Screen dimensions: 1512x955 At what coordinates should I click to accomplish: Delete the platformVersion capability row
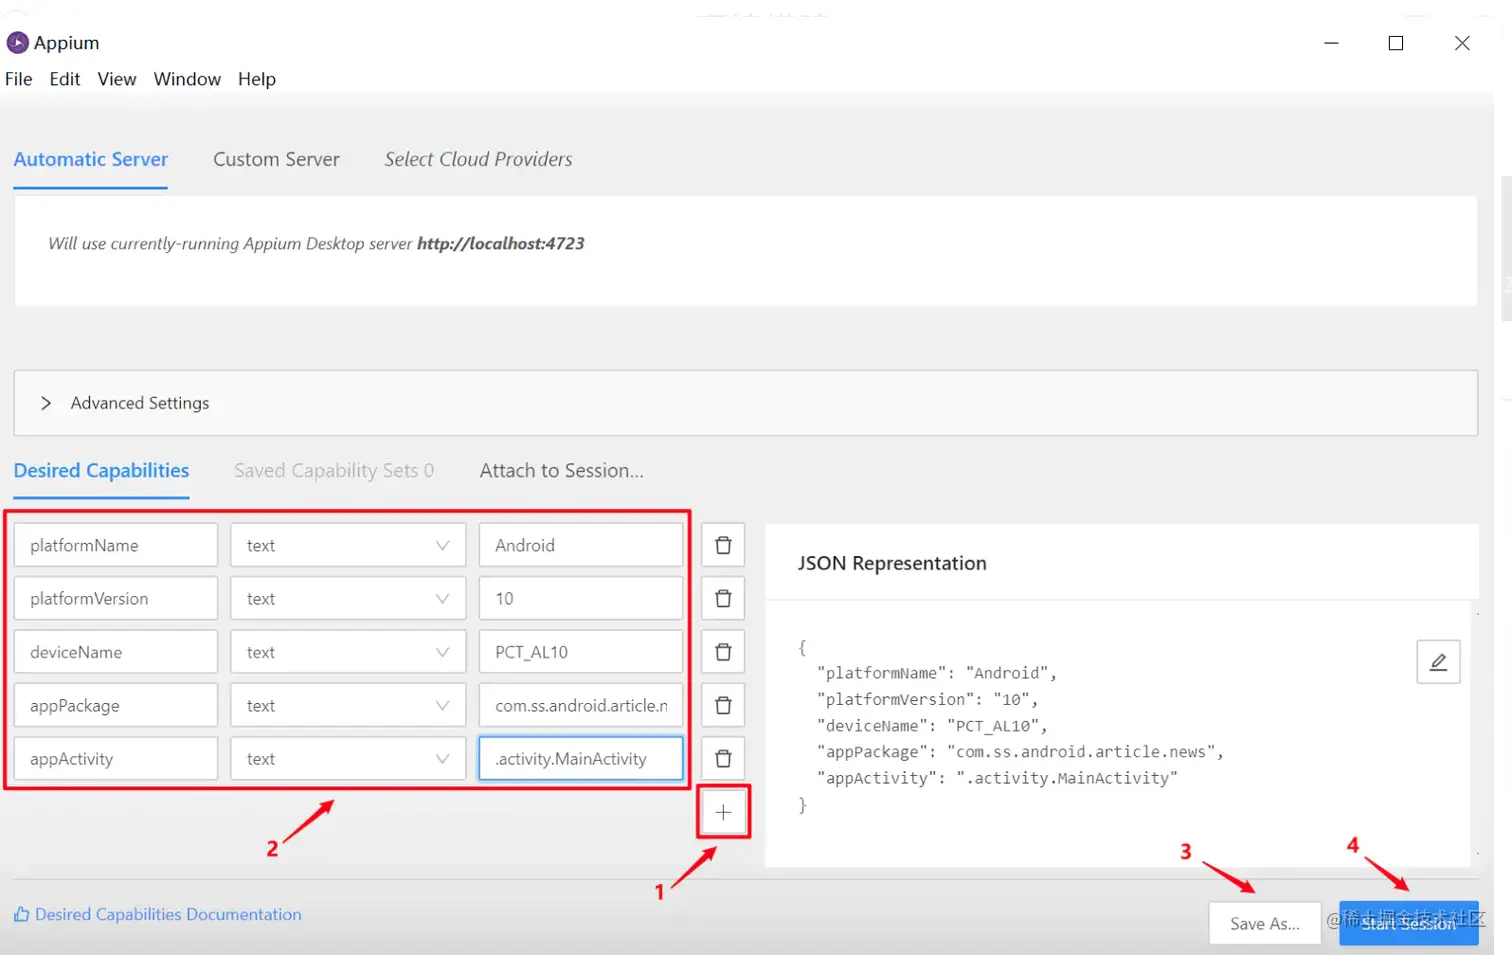click(723, 598)
